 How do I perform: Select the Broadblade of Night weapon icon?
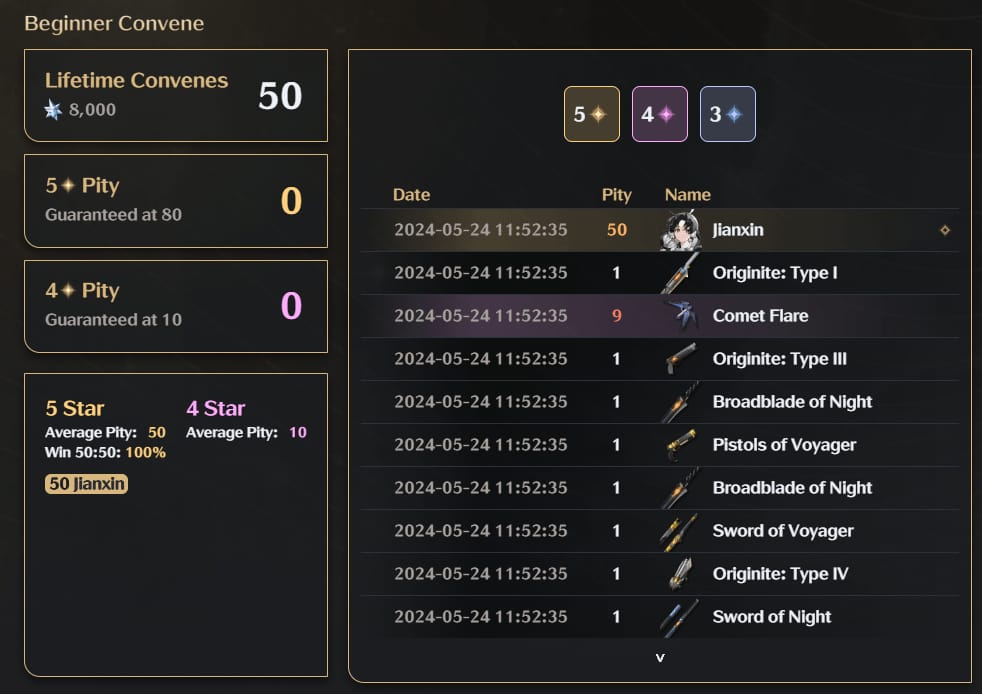(680, 401)
